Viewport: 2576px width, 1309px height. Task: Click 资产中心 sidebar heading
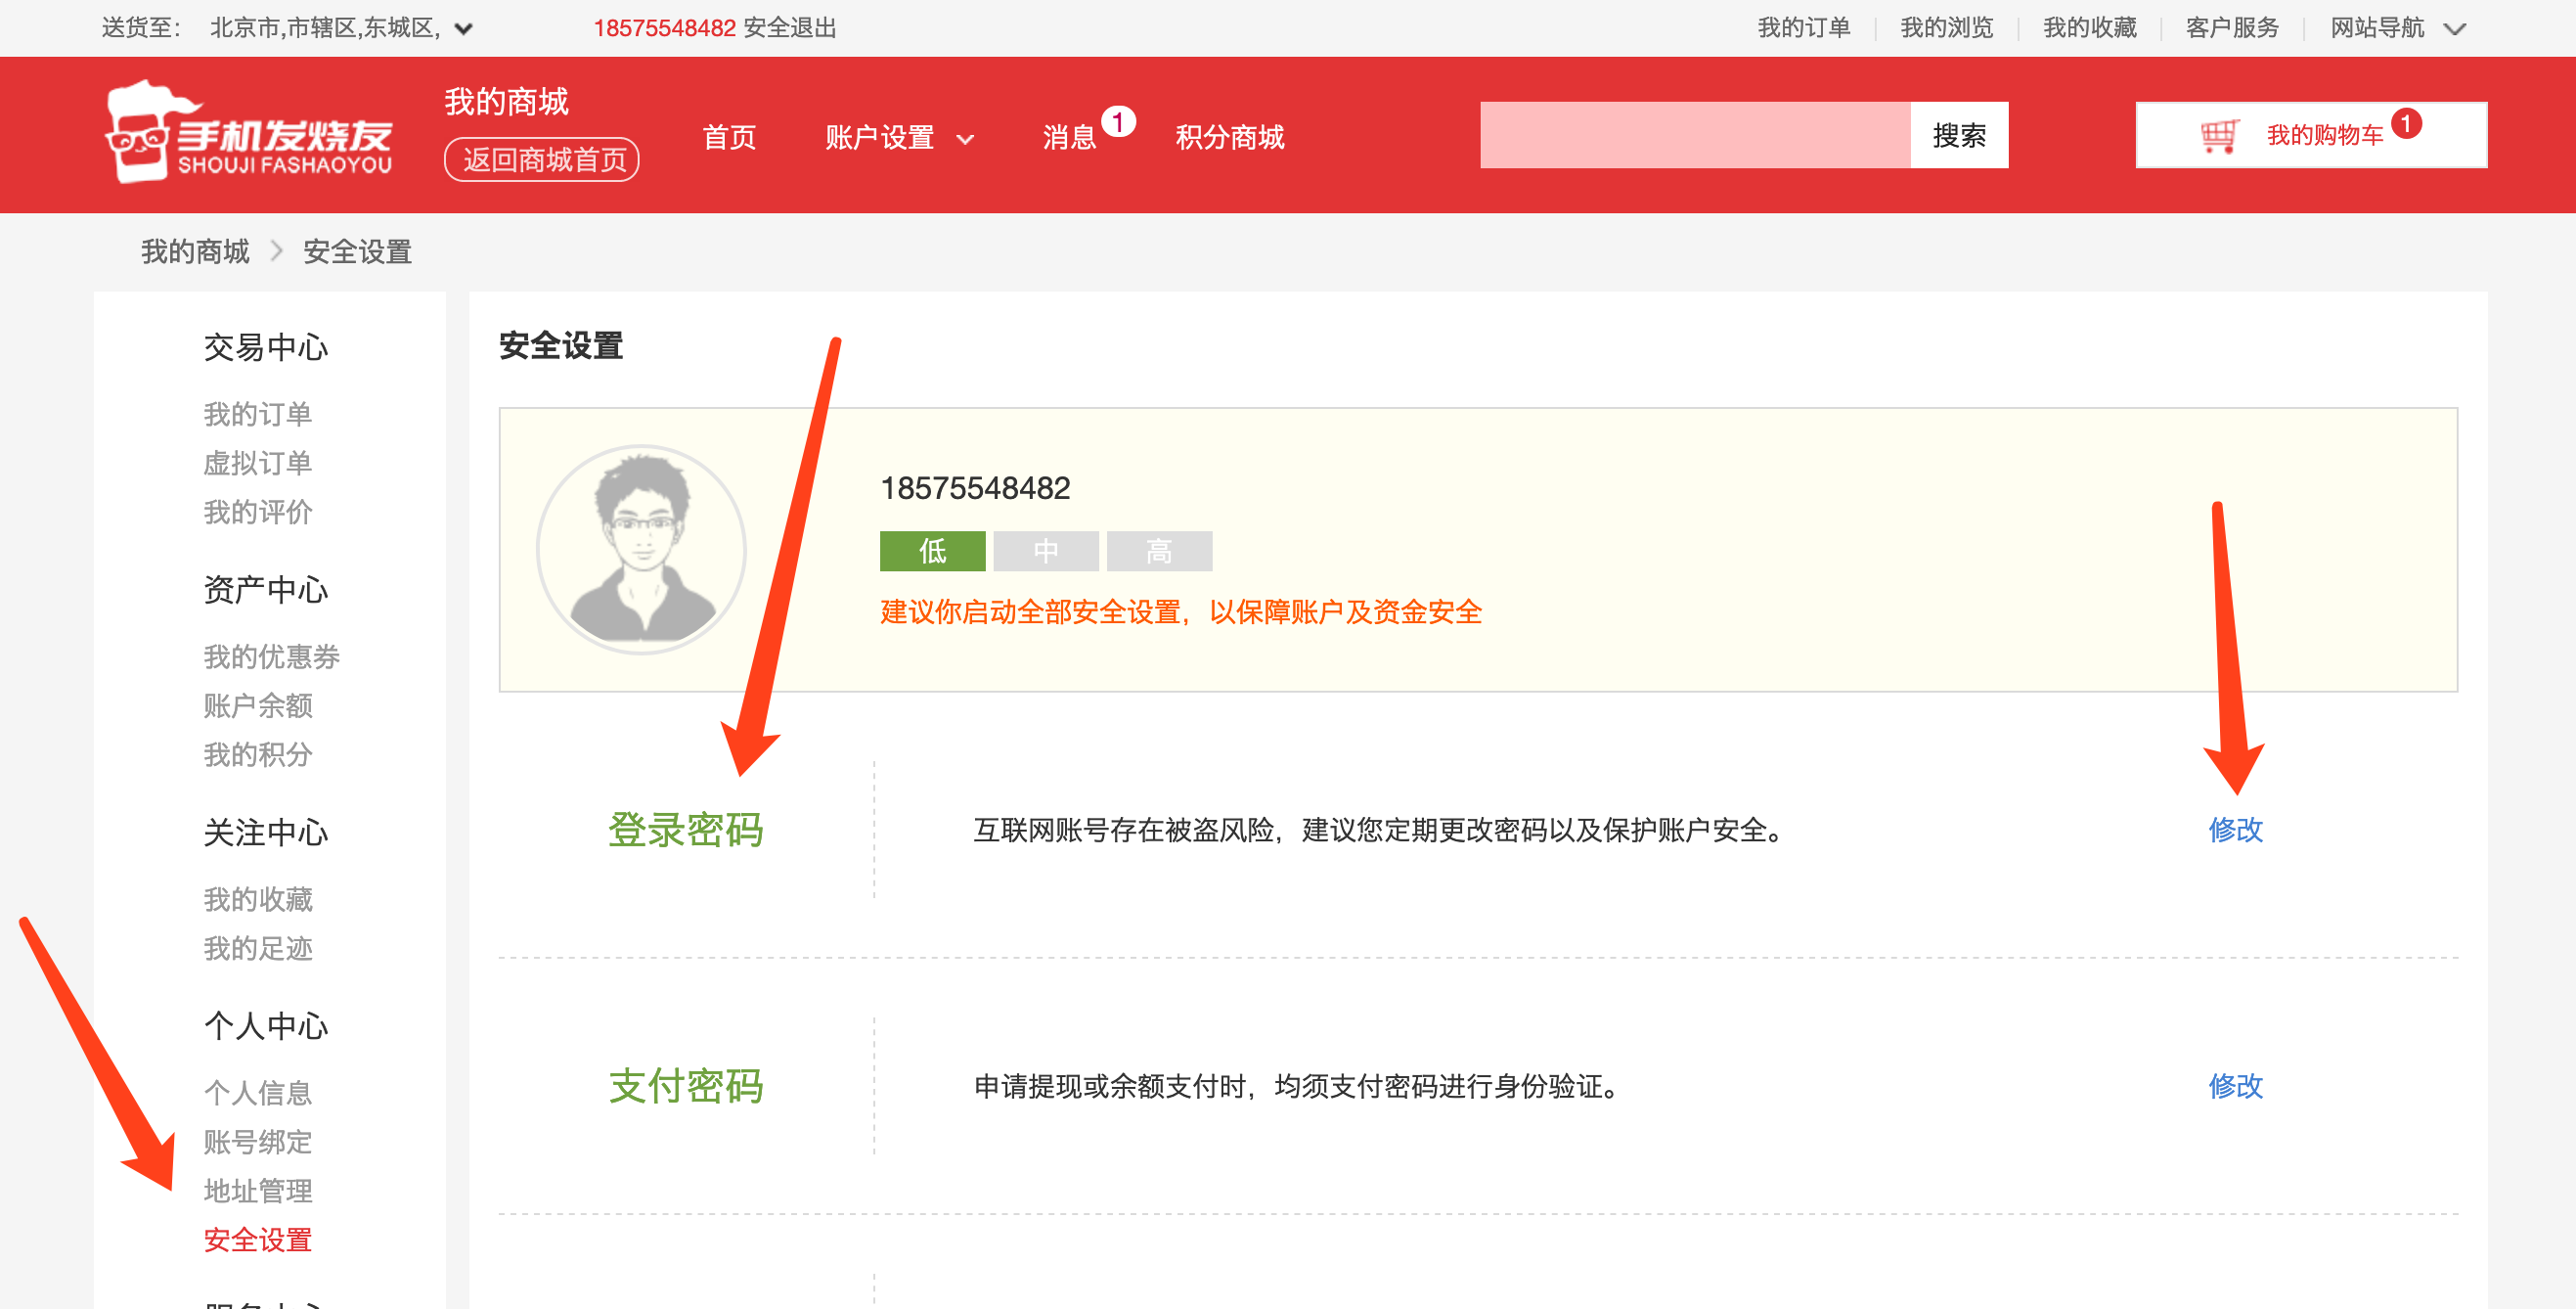pyautogui.click(x=265, y=590)
